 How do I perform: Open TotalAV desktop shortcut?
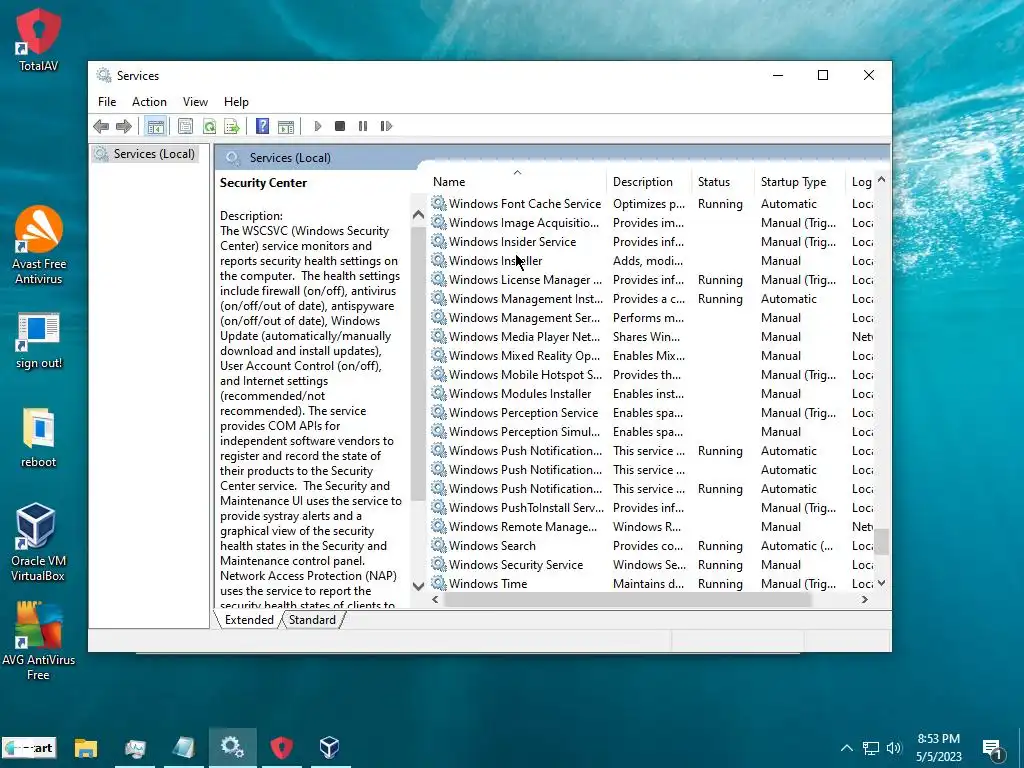click(38, 39)
